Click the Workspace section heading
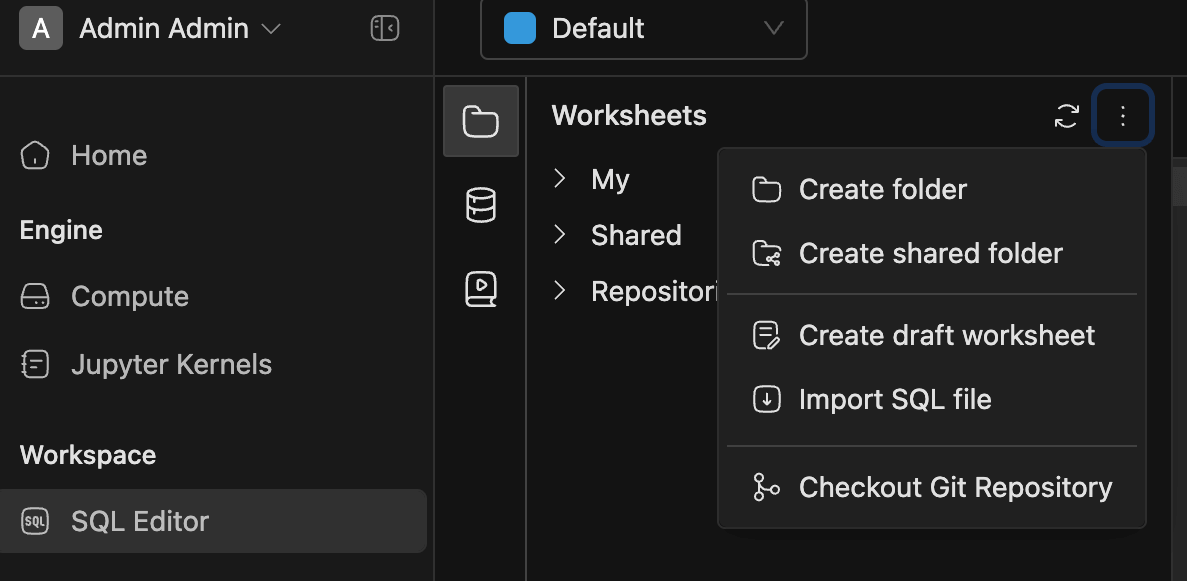Image resolution: width=1187 pixels, height=581 pixels. pyautogui.click(x=88, y=455)
